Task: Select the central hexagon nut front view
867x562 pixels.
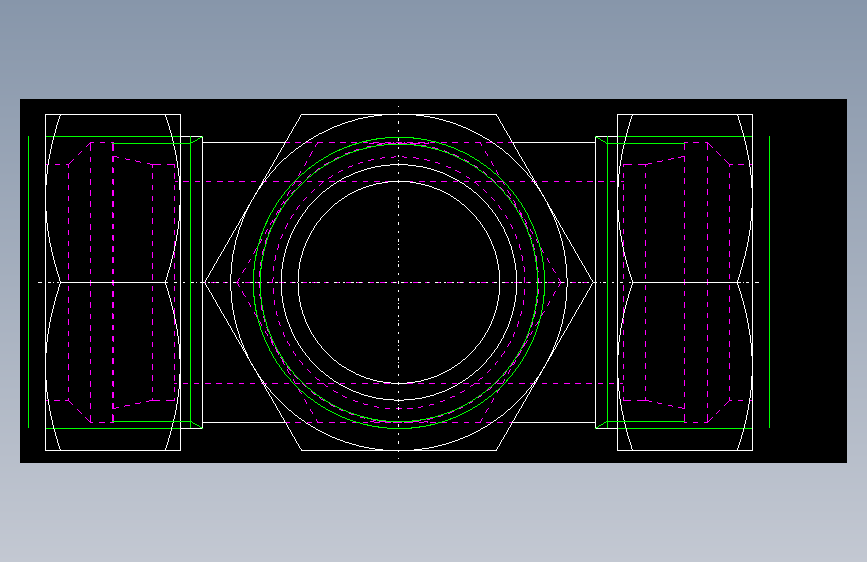Action: tap(399, 282)
